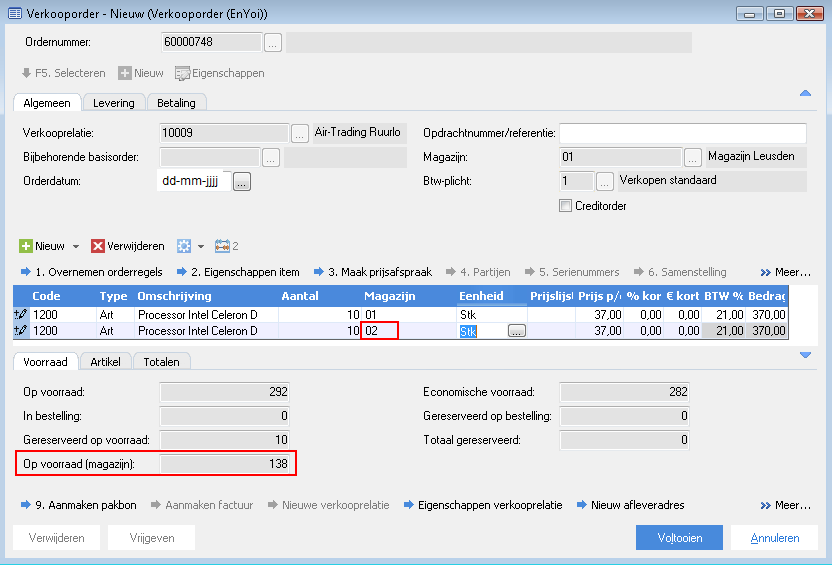
Task: Collapse the lower panel with down arrow
Action: [805, 355]
